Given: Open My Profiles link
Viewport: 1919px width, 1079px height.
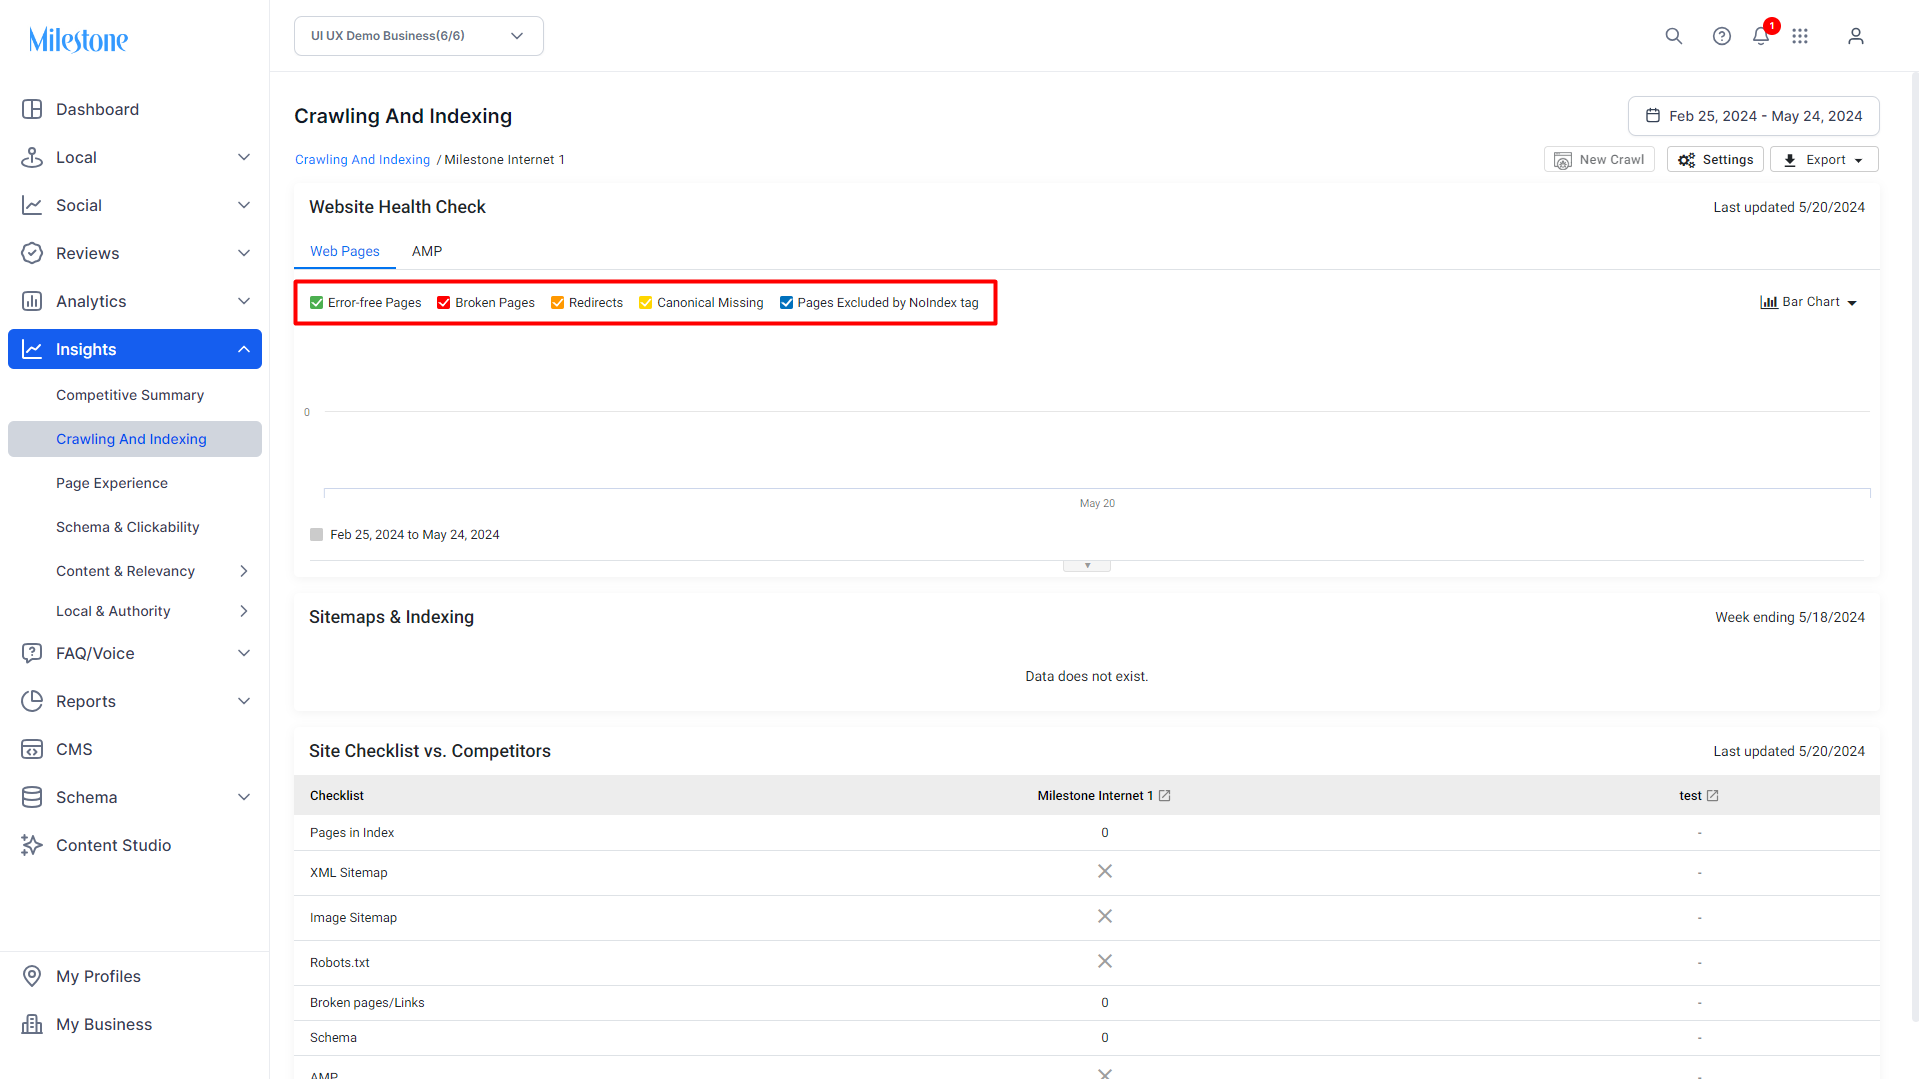Looking at the screenshot, I should (98, 976).
